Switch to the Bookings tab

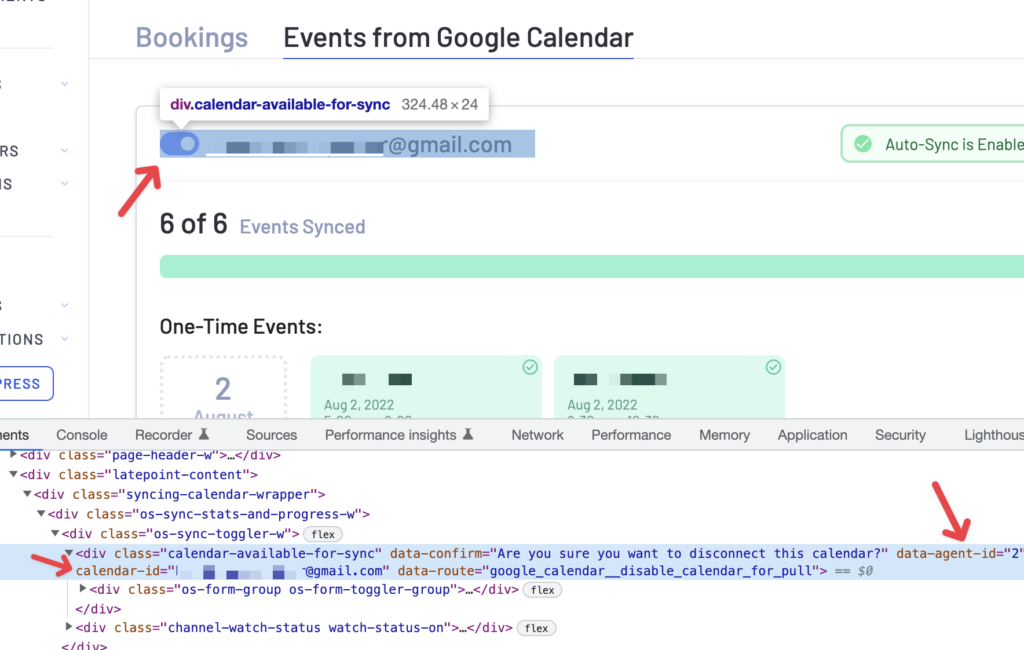coord(191,37)
